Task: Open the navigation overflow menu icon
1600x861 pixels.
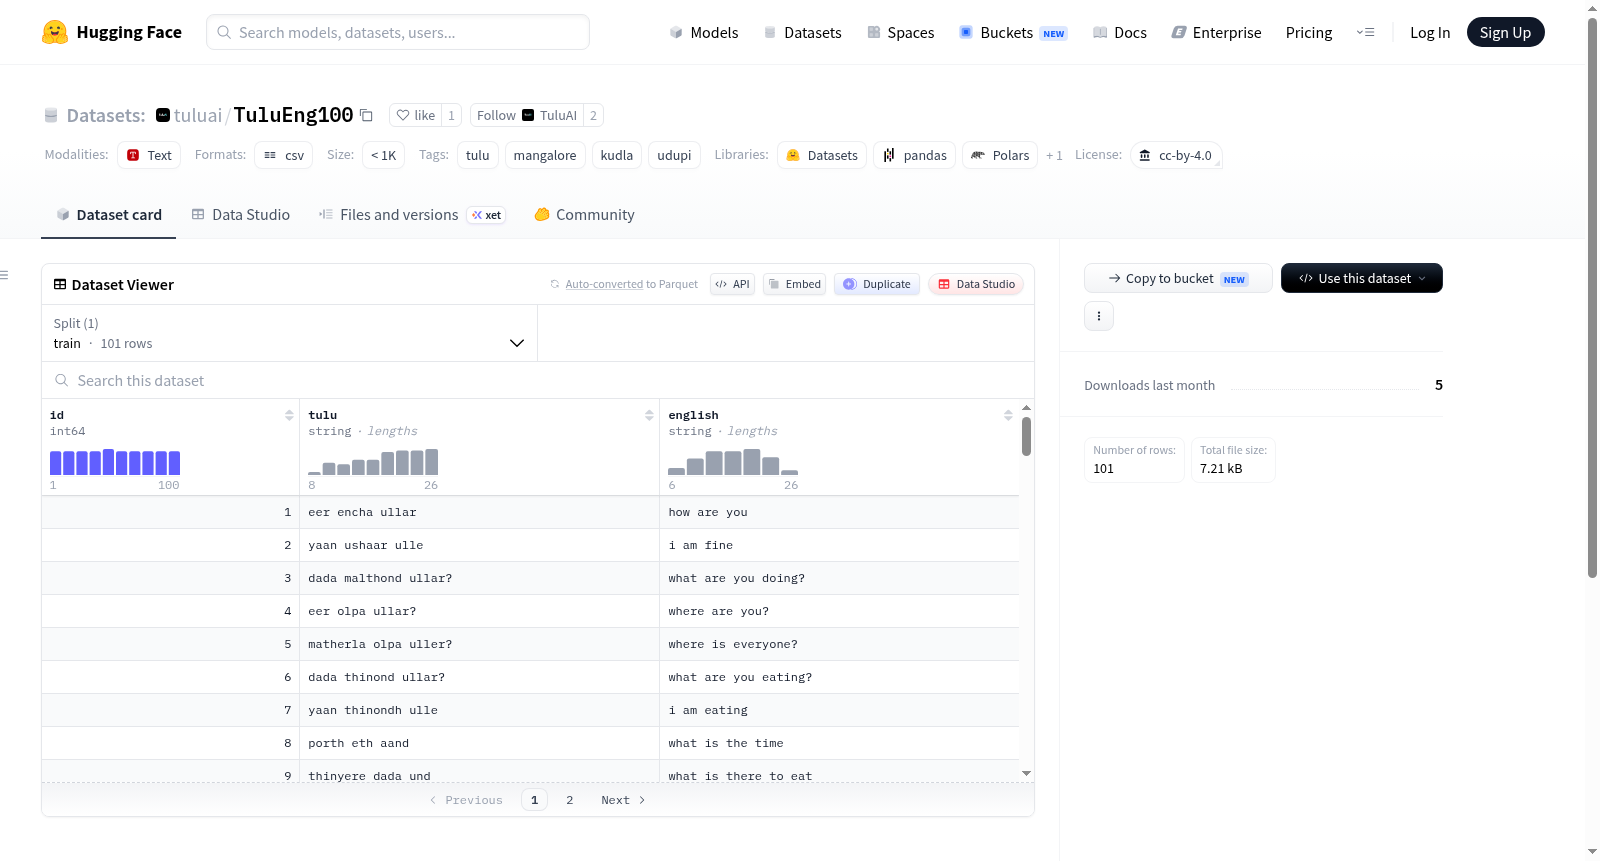Action: (x=1365, y=33)
